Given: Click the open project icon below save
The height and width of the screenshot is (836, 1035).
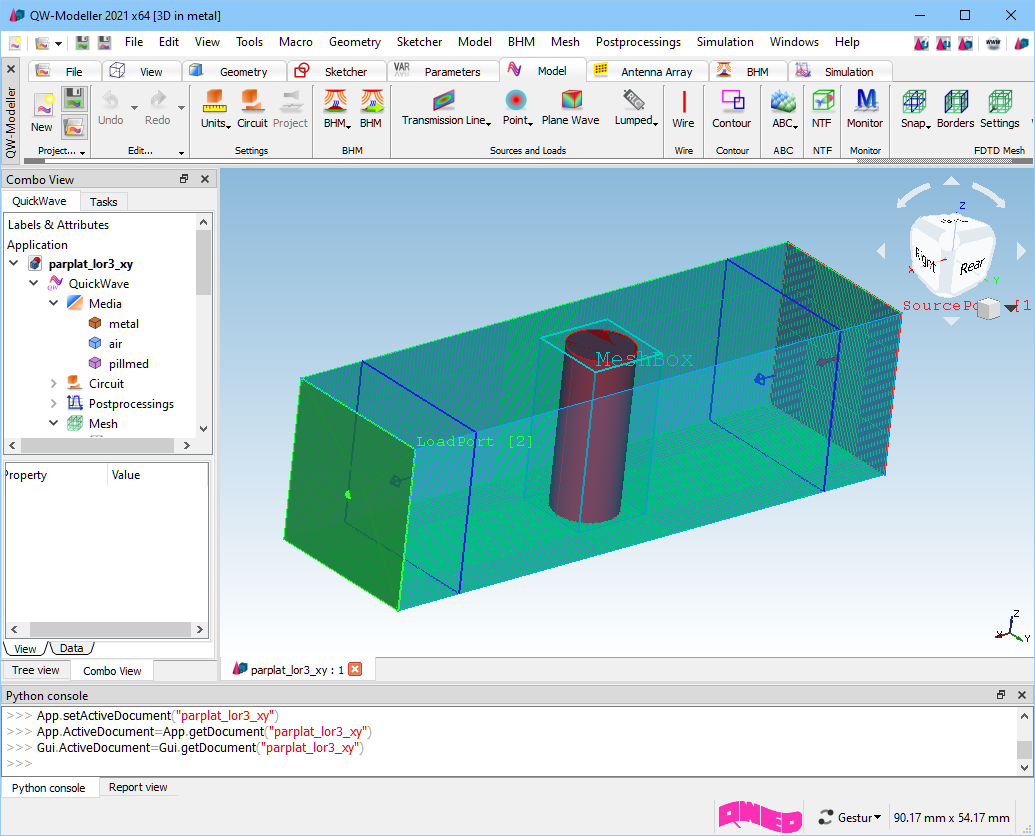Looking at the screenshot, I should coord(74,127).
